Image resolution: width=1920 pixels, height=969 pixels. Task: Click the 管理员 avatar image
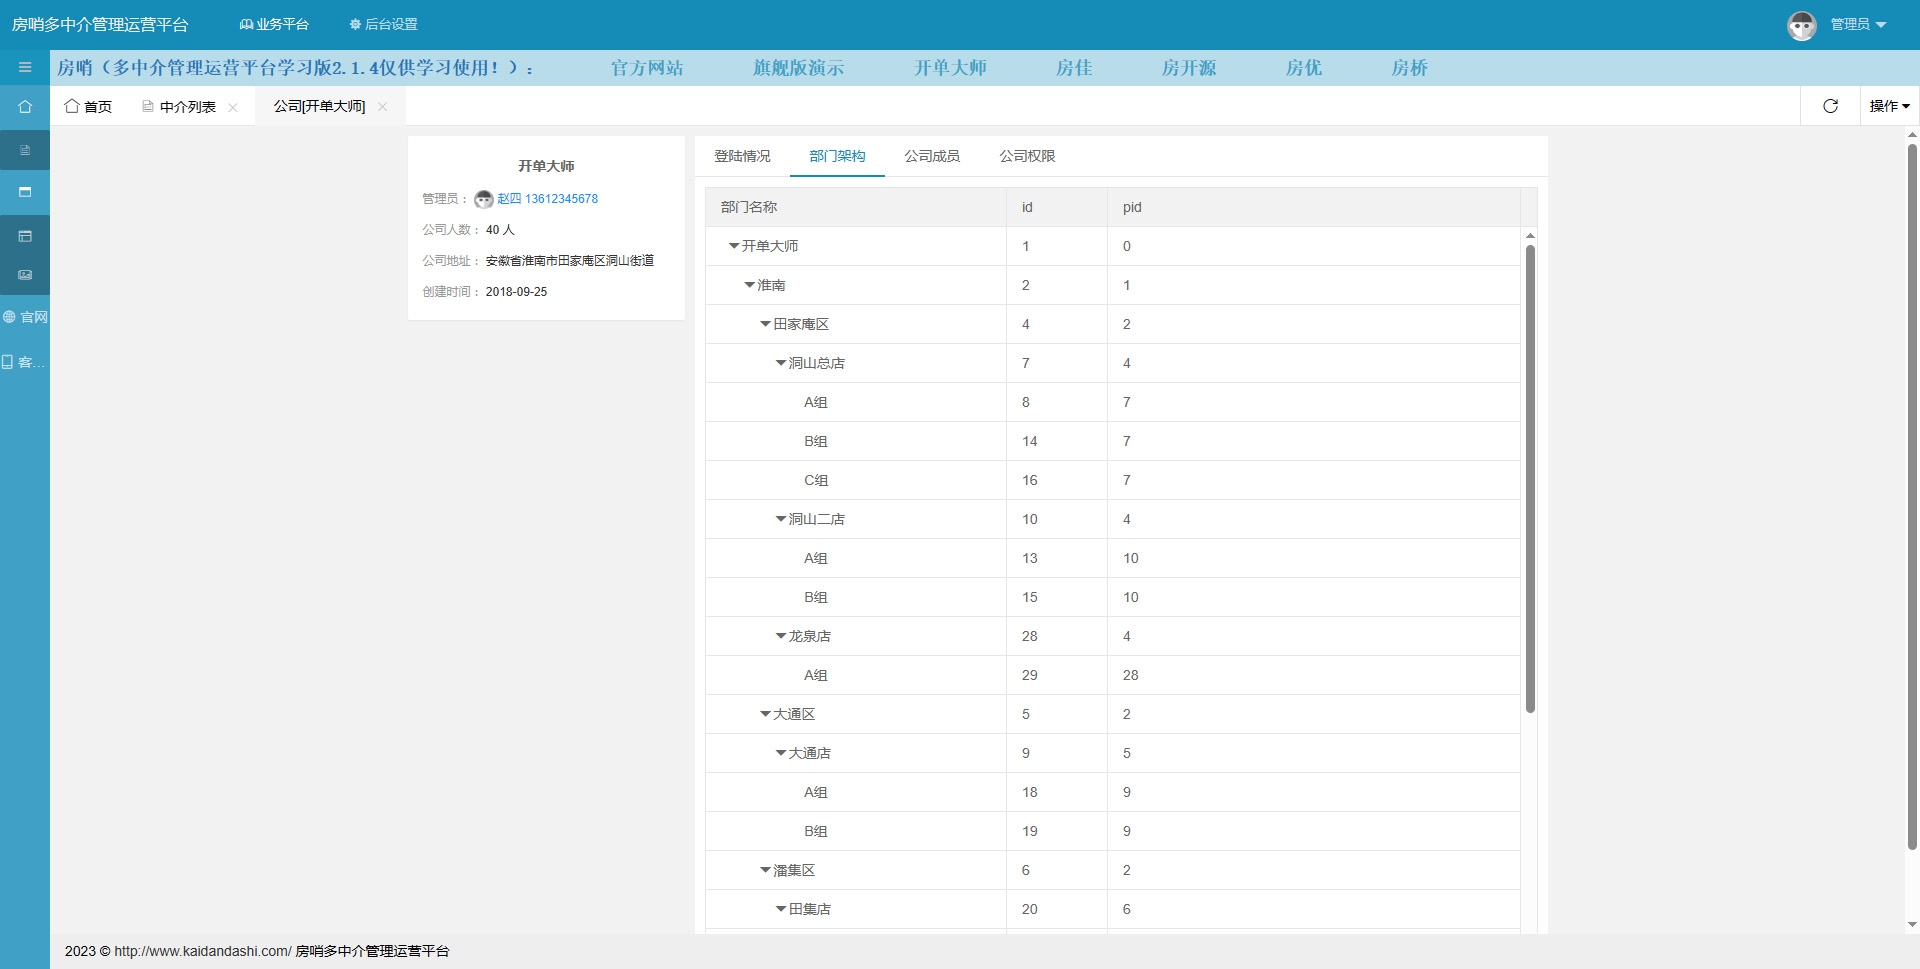pos(1802,24)
